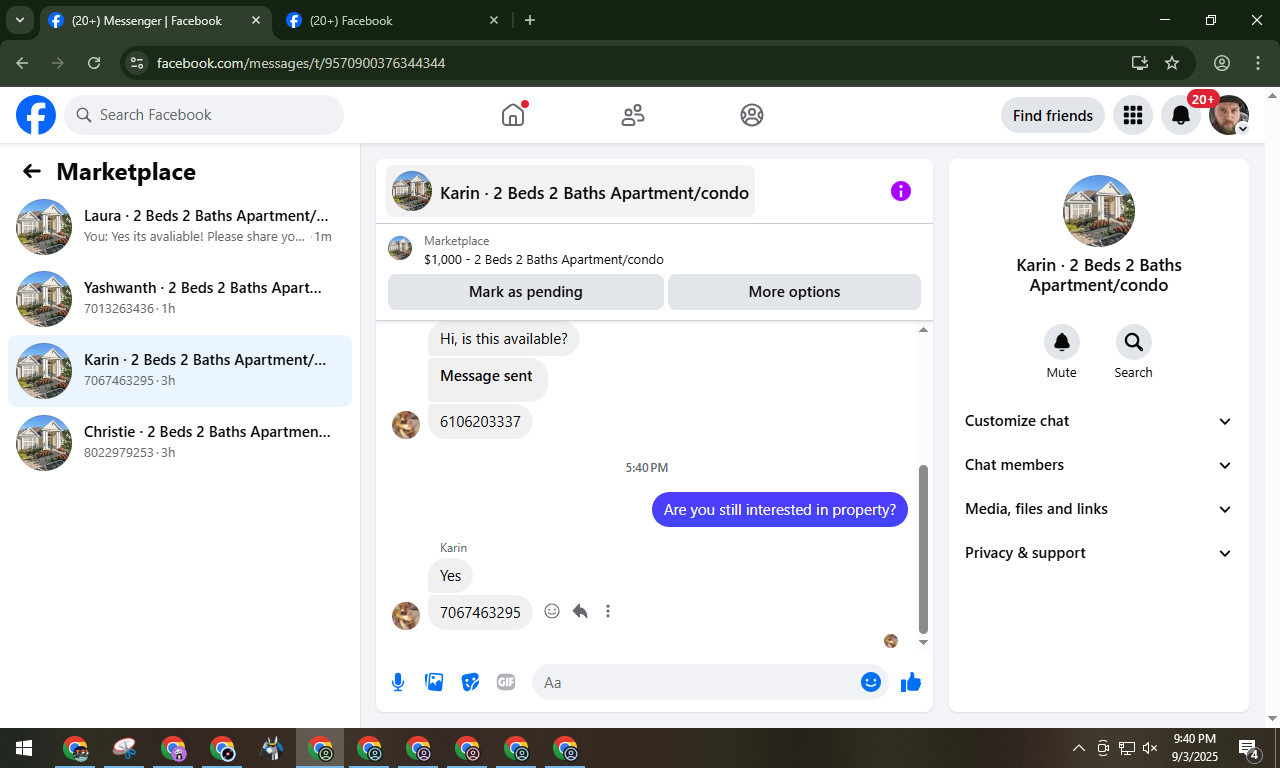React to message 7067463295 with emoji icon
Viewport: 1280px width, 768px height.
[x=552, y=611]
